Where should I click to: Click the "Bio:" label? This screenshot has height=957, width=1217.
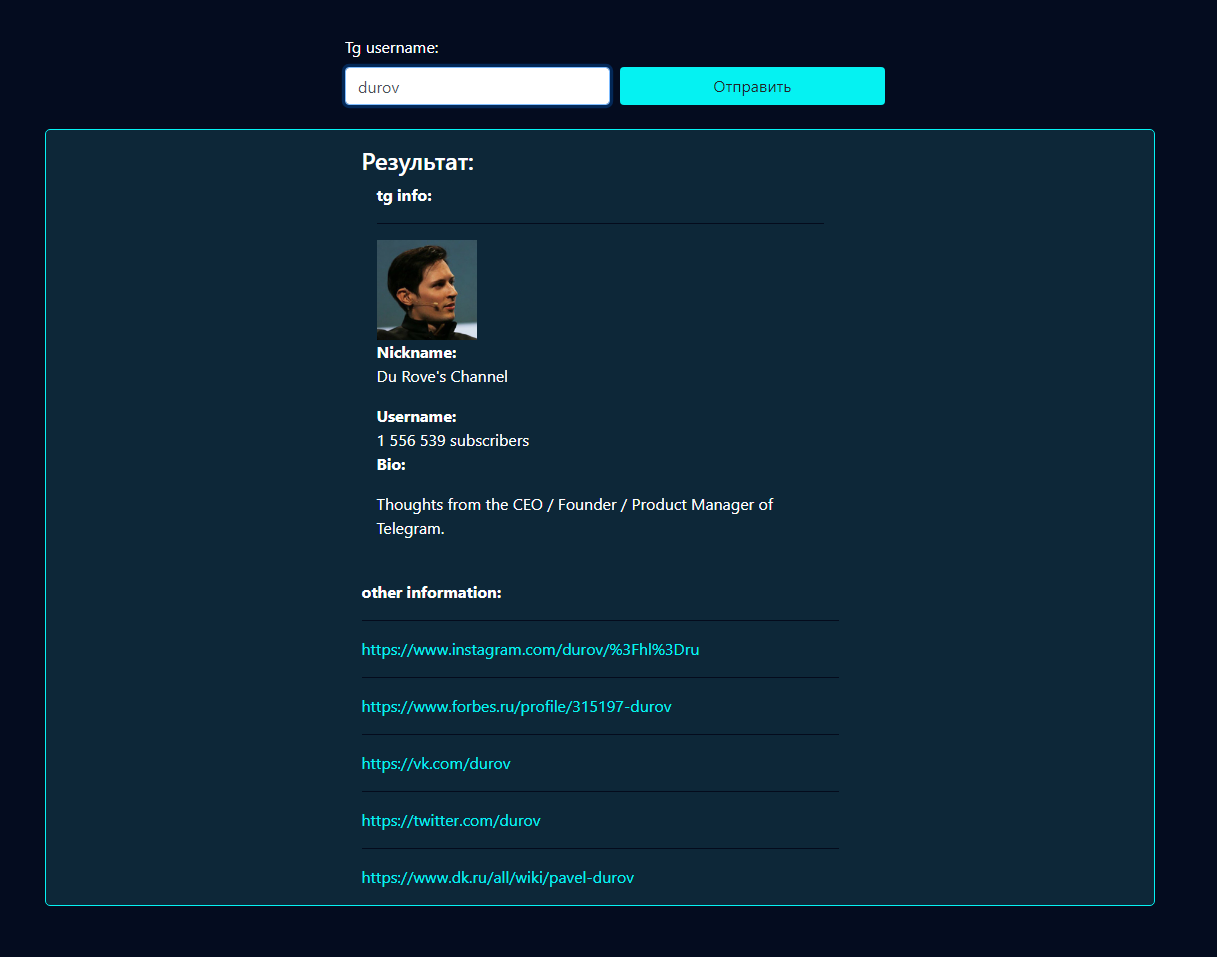pos(391,465)
